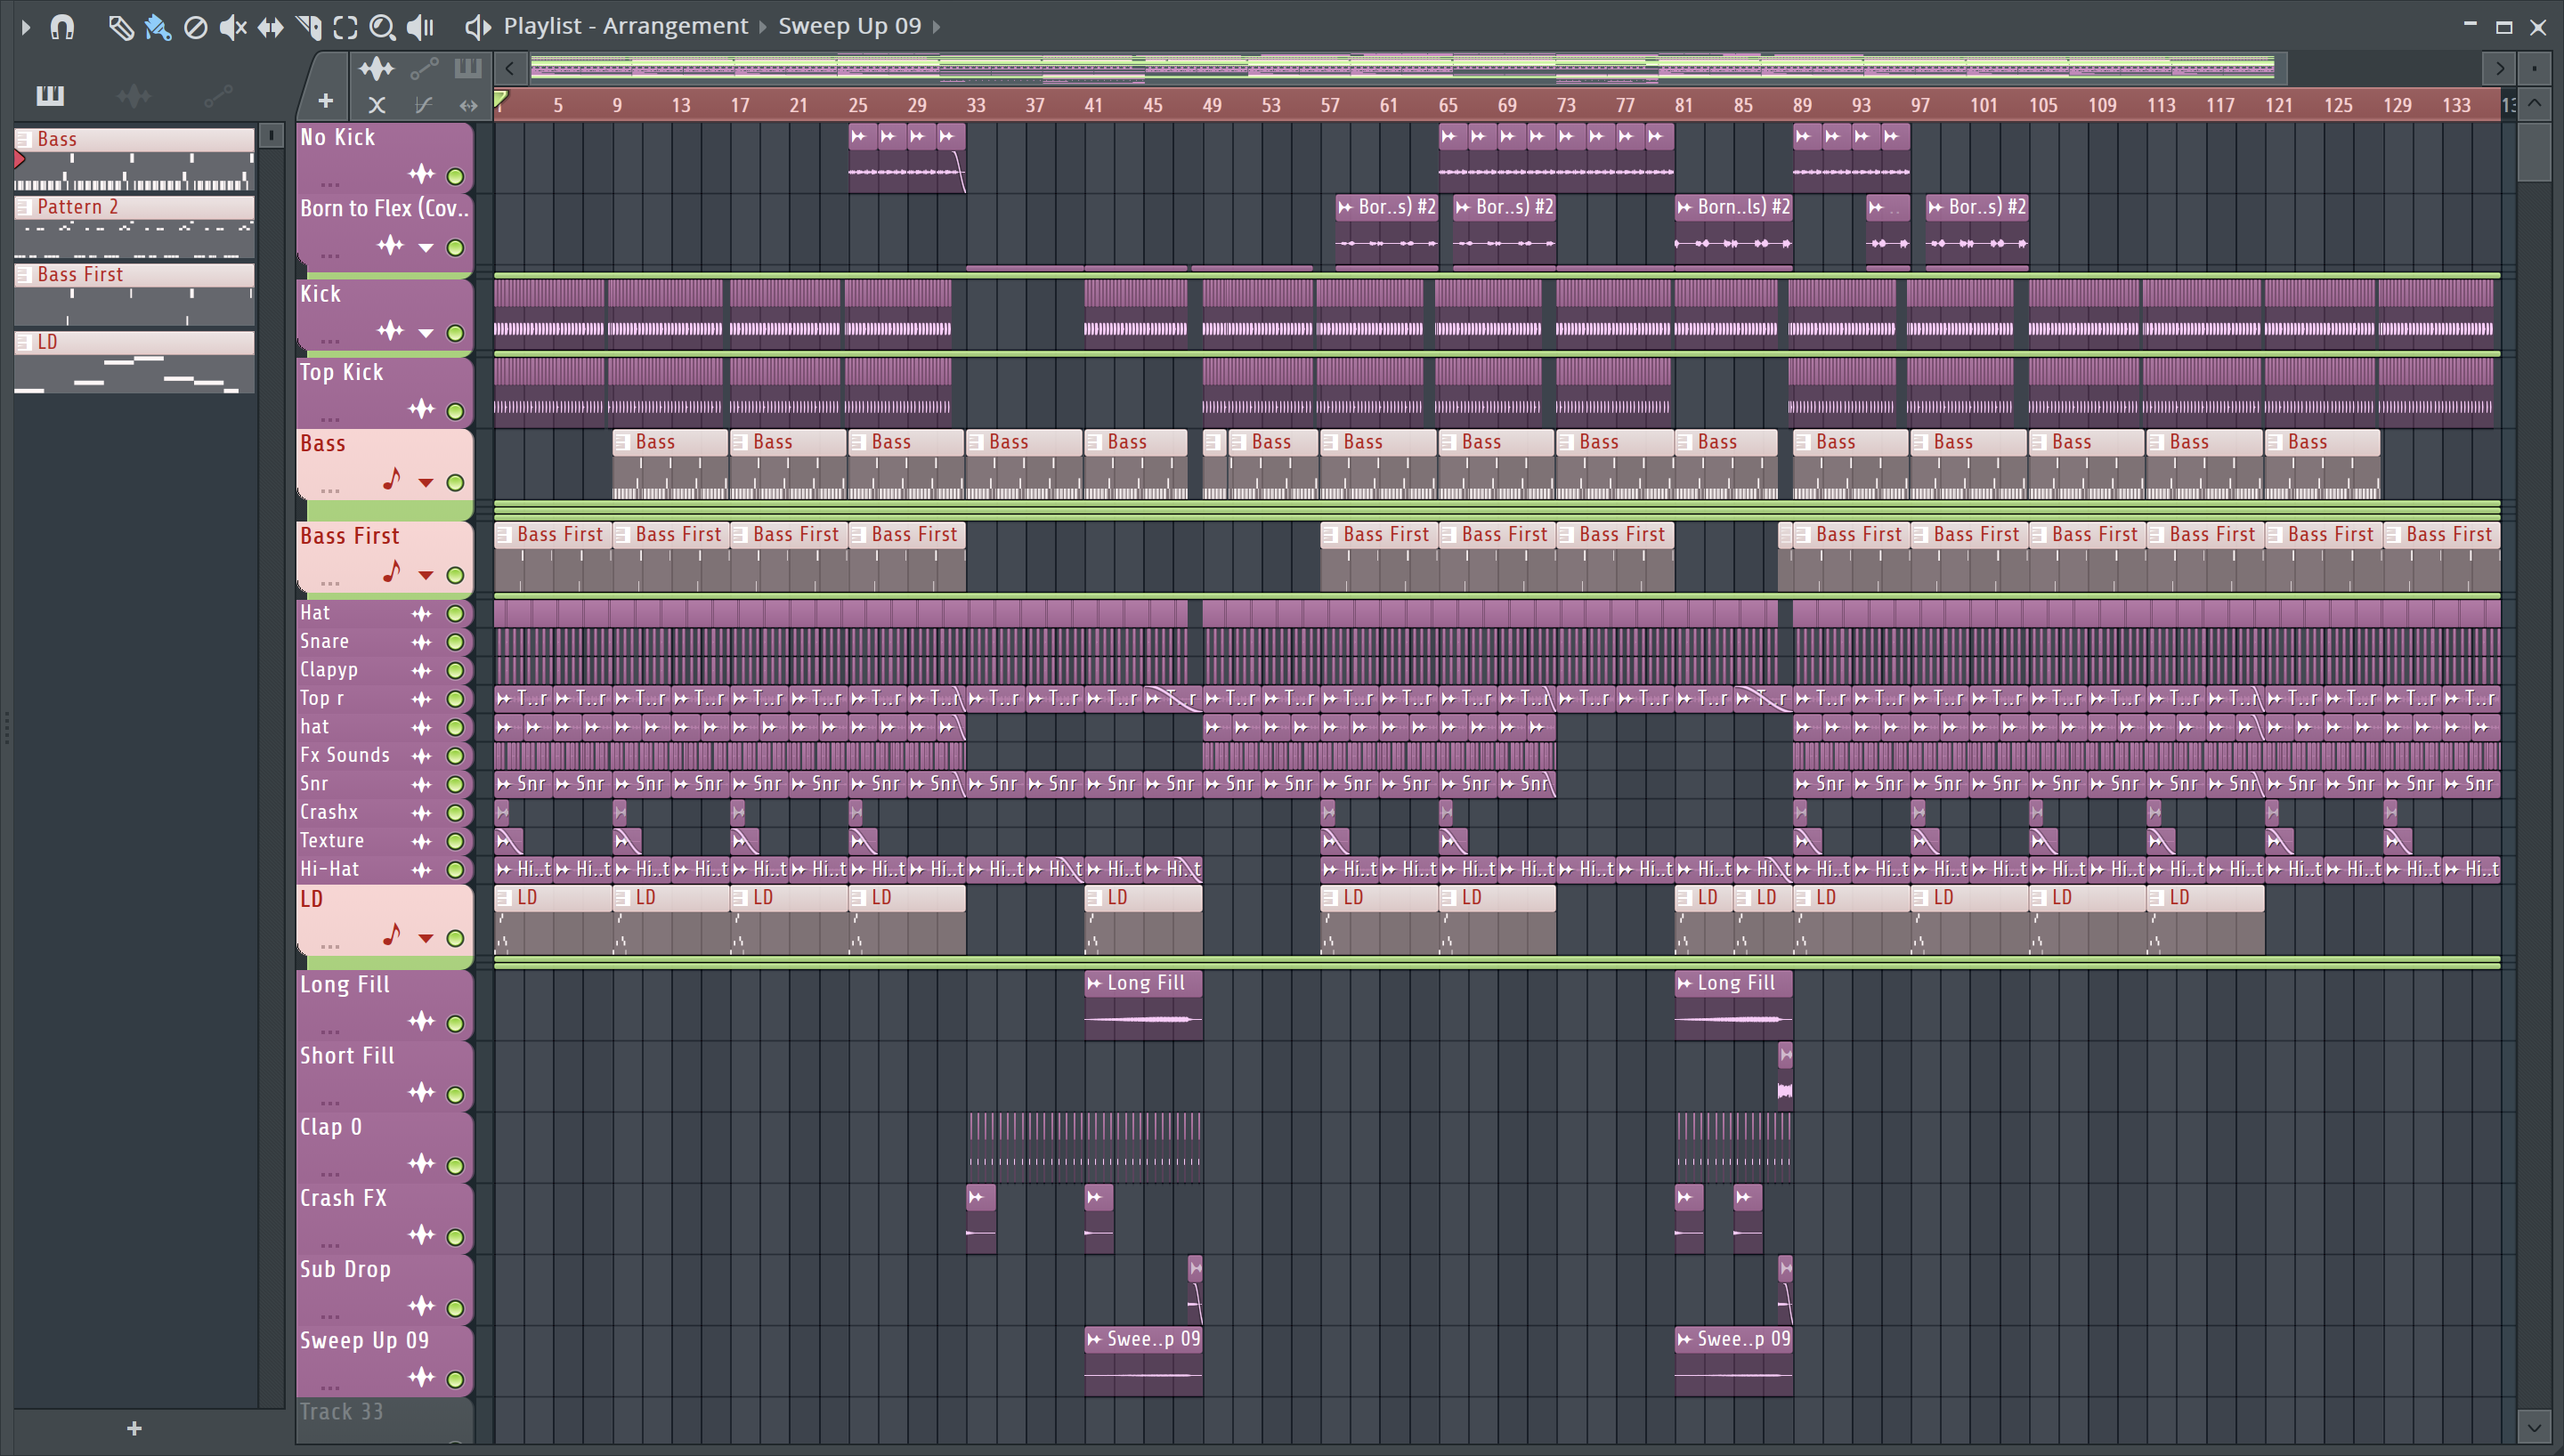Image resolution: width=2564 pixels, height=1456 pixels.
Task: Select the first Long Fill clip
Action: point(1143,1004)
